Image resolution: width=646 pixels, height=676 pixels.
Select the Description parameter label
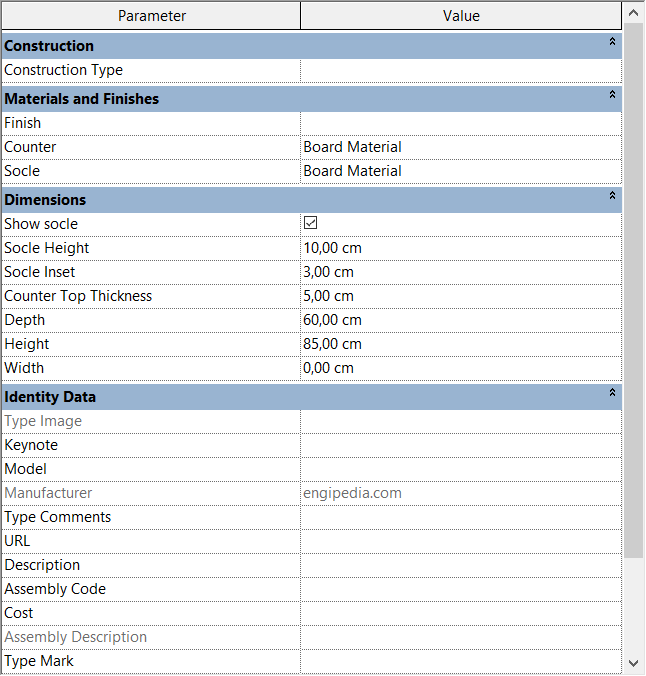42,565
